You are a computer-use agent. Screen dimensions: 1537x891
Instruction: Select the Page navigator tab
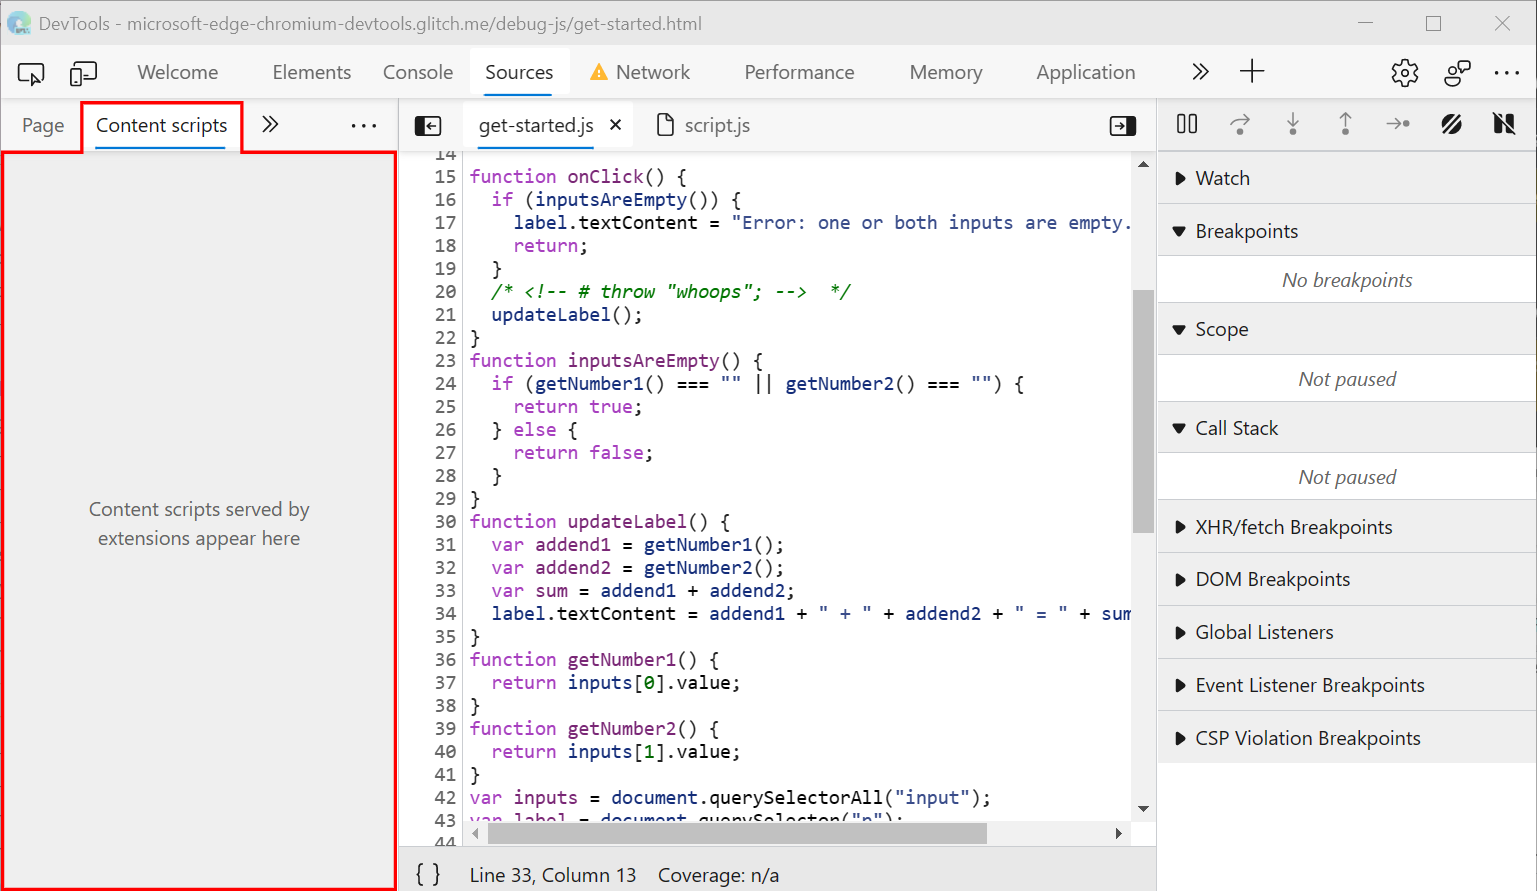pos(43,125)
